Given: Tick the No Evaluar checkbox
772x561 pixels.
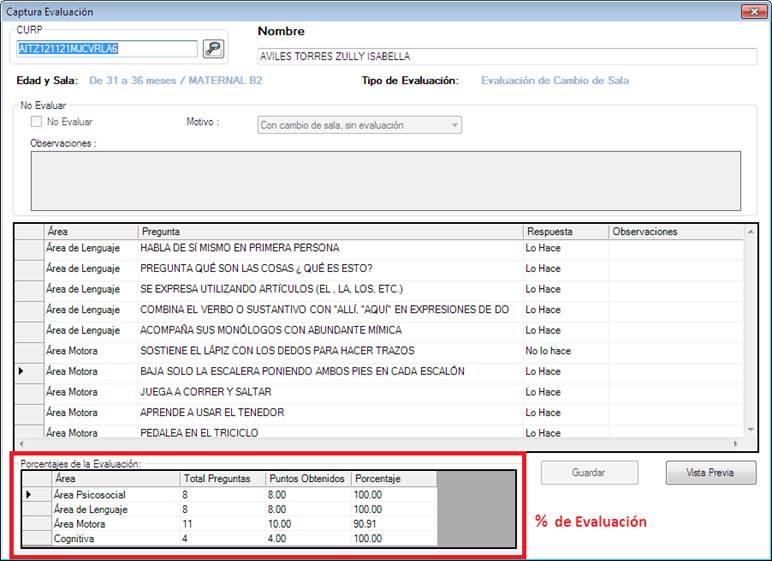Looking at the screenshot, I should click(36, 122).
